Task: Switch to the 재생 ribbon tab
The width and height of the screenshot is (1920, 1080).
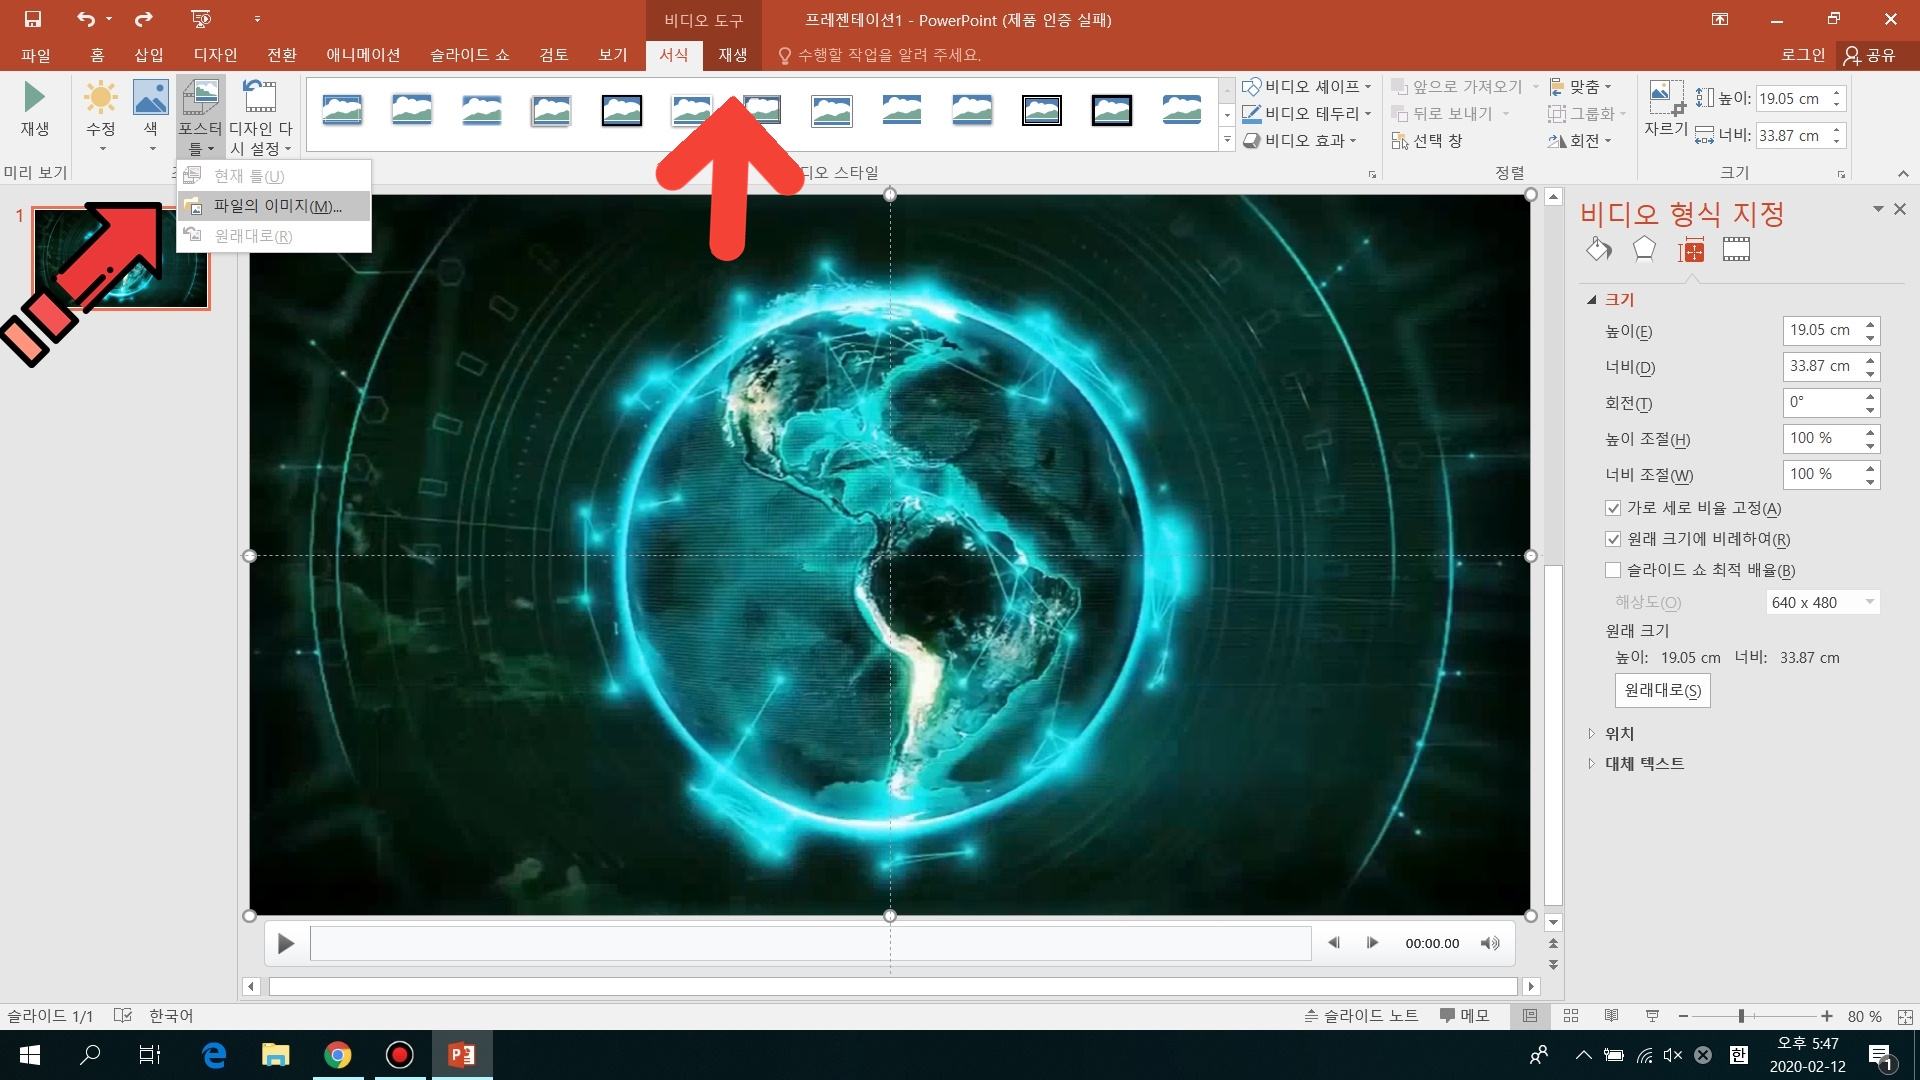Action: click(732, 55)
